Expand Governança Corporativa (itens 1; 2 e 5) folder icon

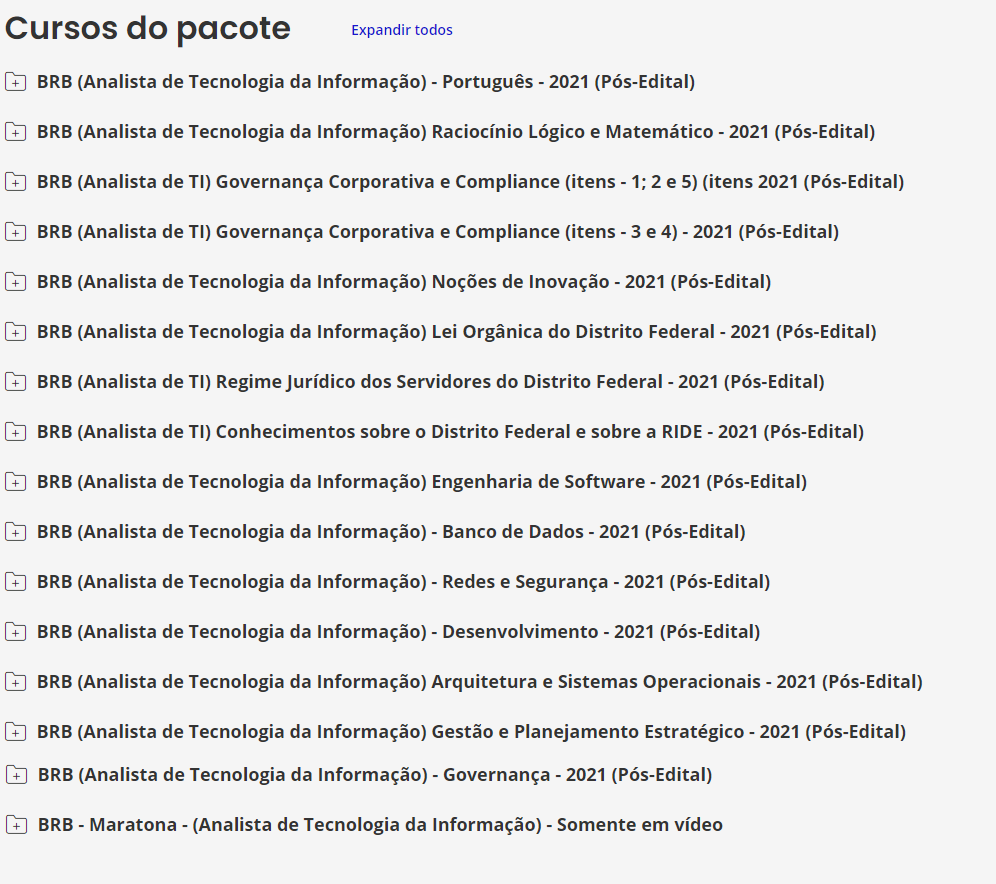[x=15, y=182]
